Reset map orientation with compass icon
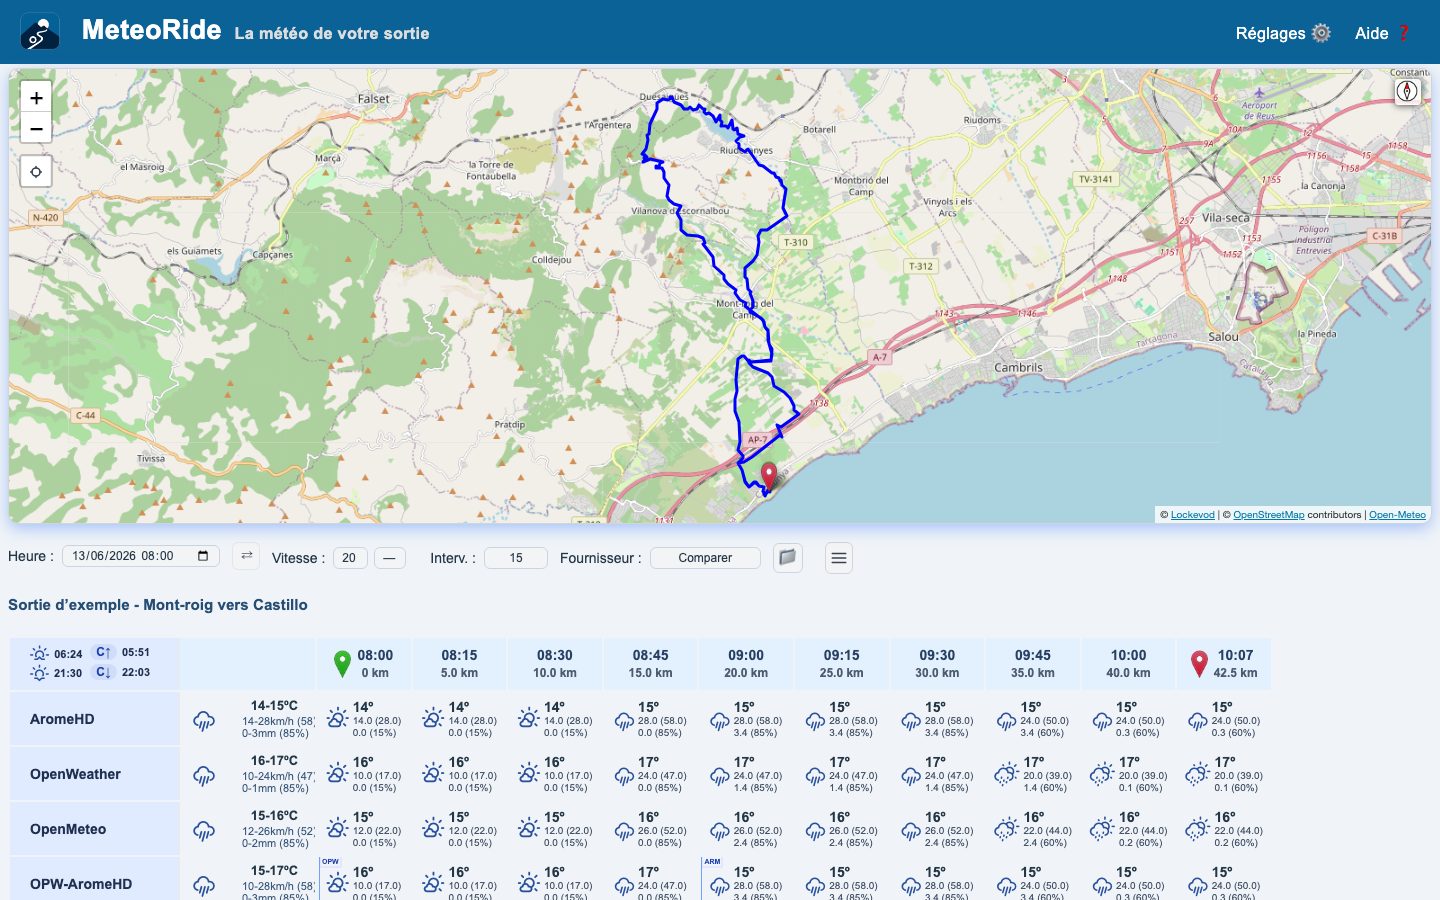The image size is (1440, 900). tap(1407, 91)
